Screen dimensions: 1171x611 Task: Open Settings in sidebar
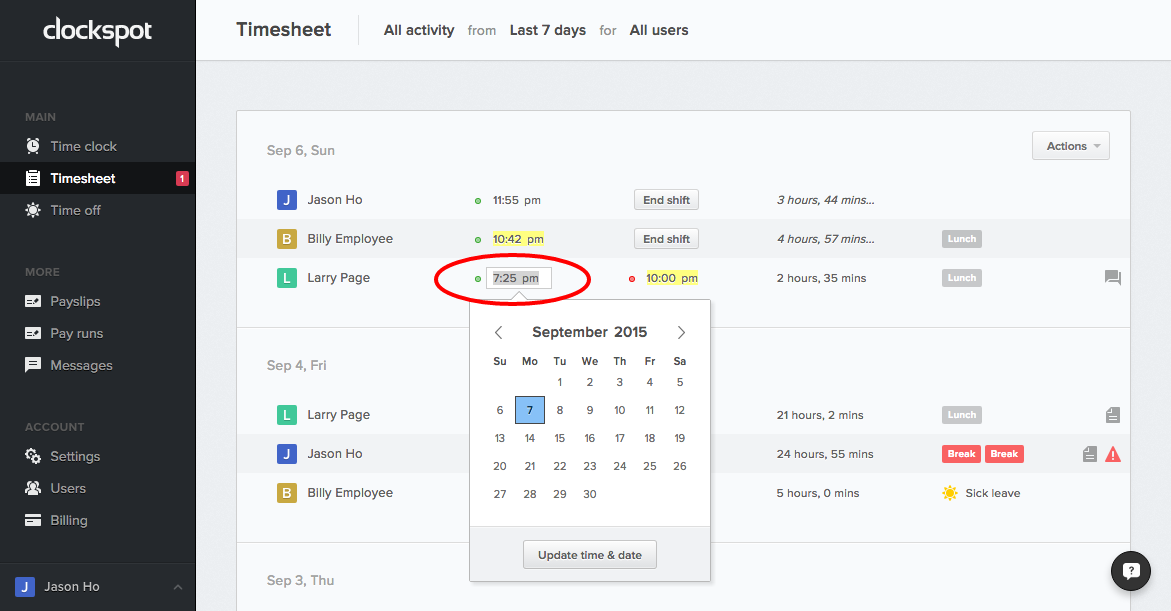tap(97, 456)
